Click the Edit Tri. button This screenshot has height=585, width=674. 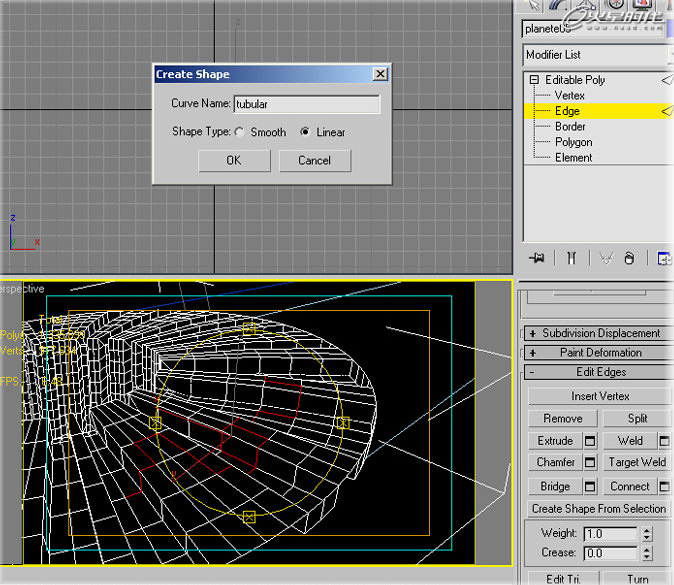click(x=563, y=579)
